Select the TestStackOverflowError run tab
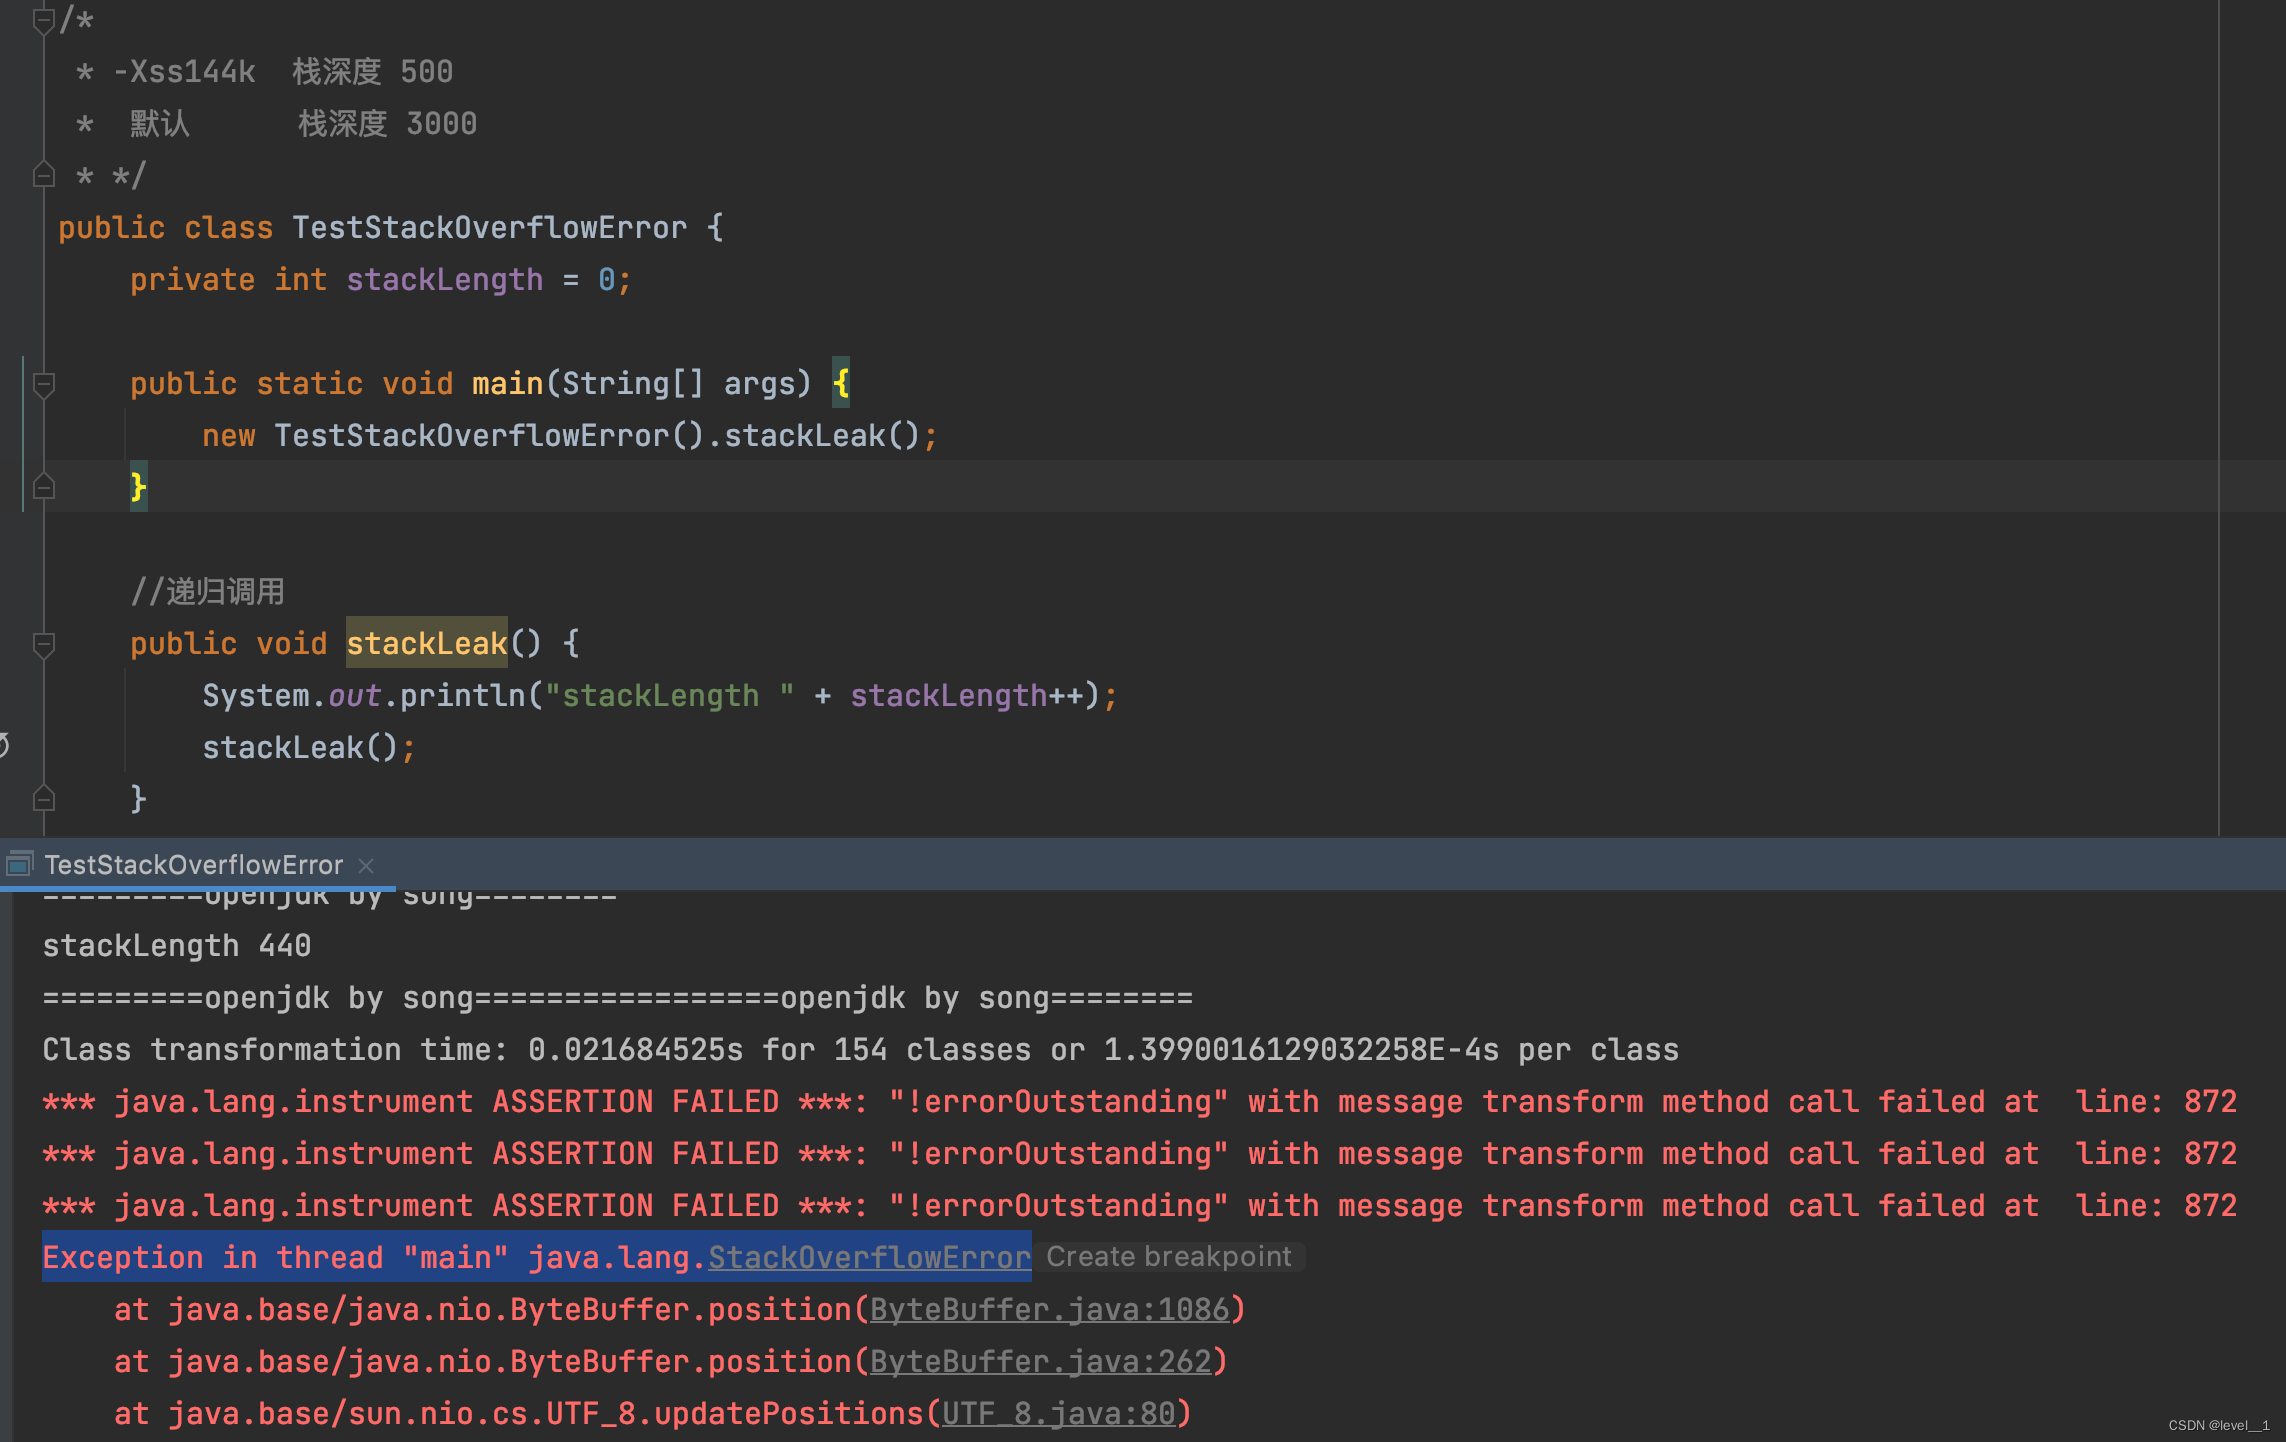This screenshot has height=1442, width=2286. click(193, 865)
